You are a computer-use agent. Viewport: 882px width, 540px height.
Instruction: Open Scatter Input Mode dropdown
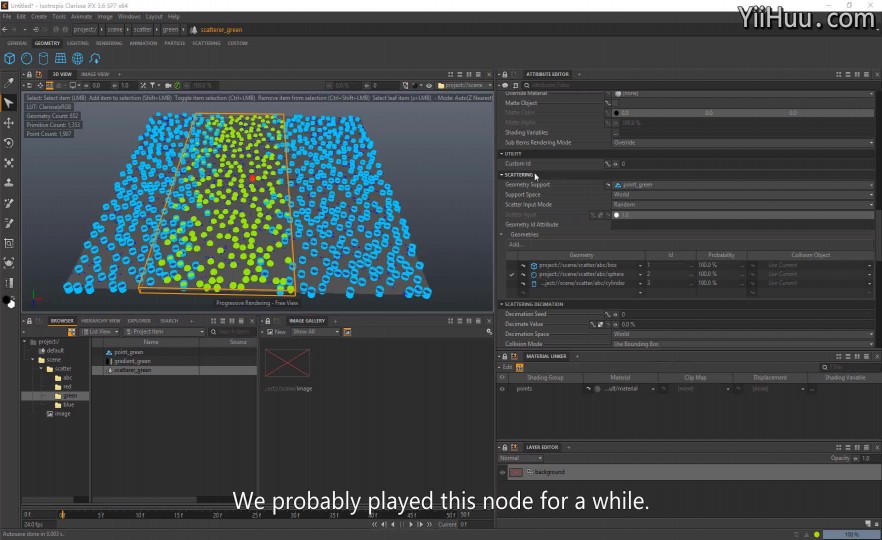click(x=742, y=205)
